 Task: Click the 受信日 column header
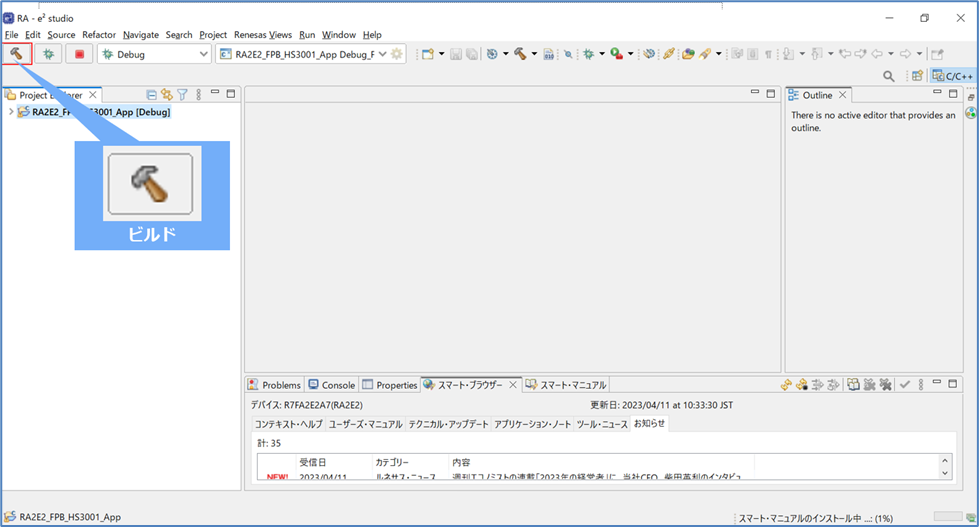pyautogui.click(x=333, y=462)
